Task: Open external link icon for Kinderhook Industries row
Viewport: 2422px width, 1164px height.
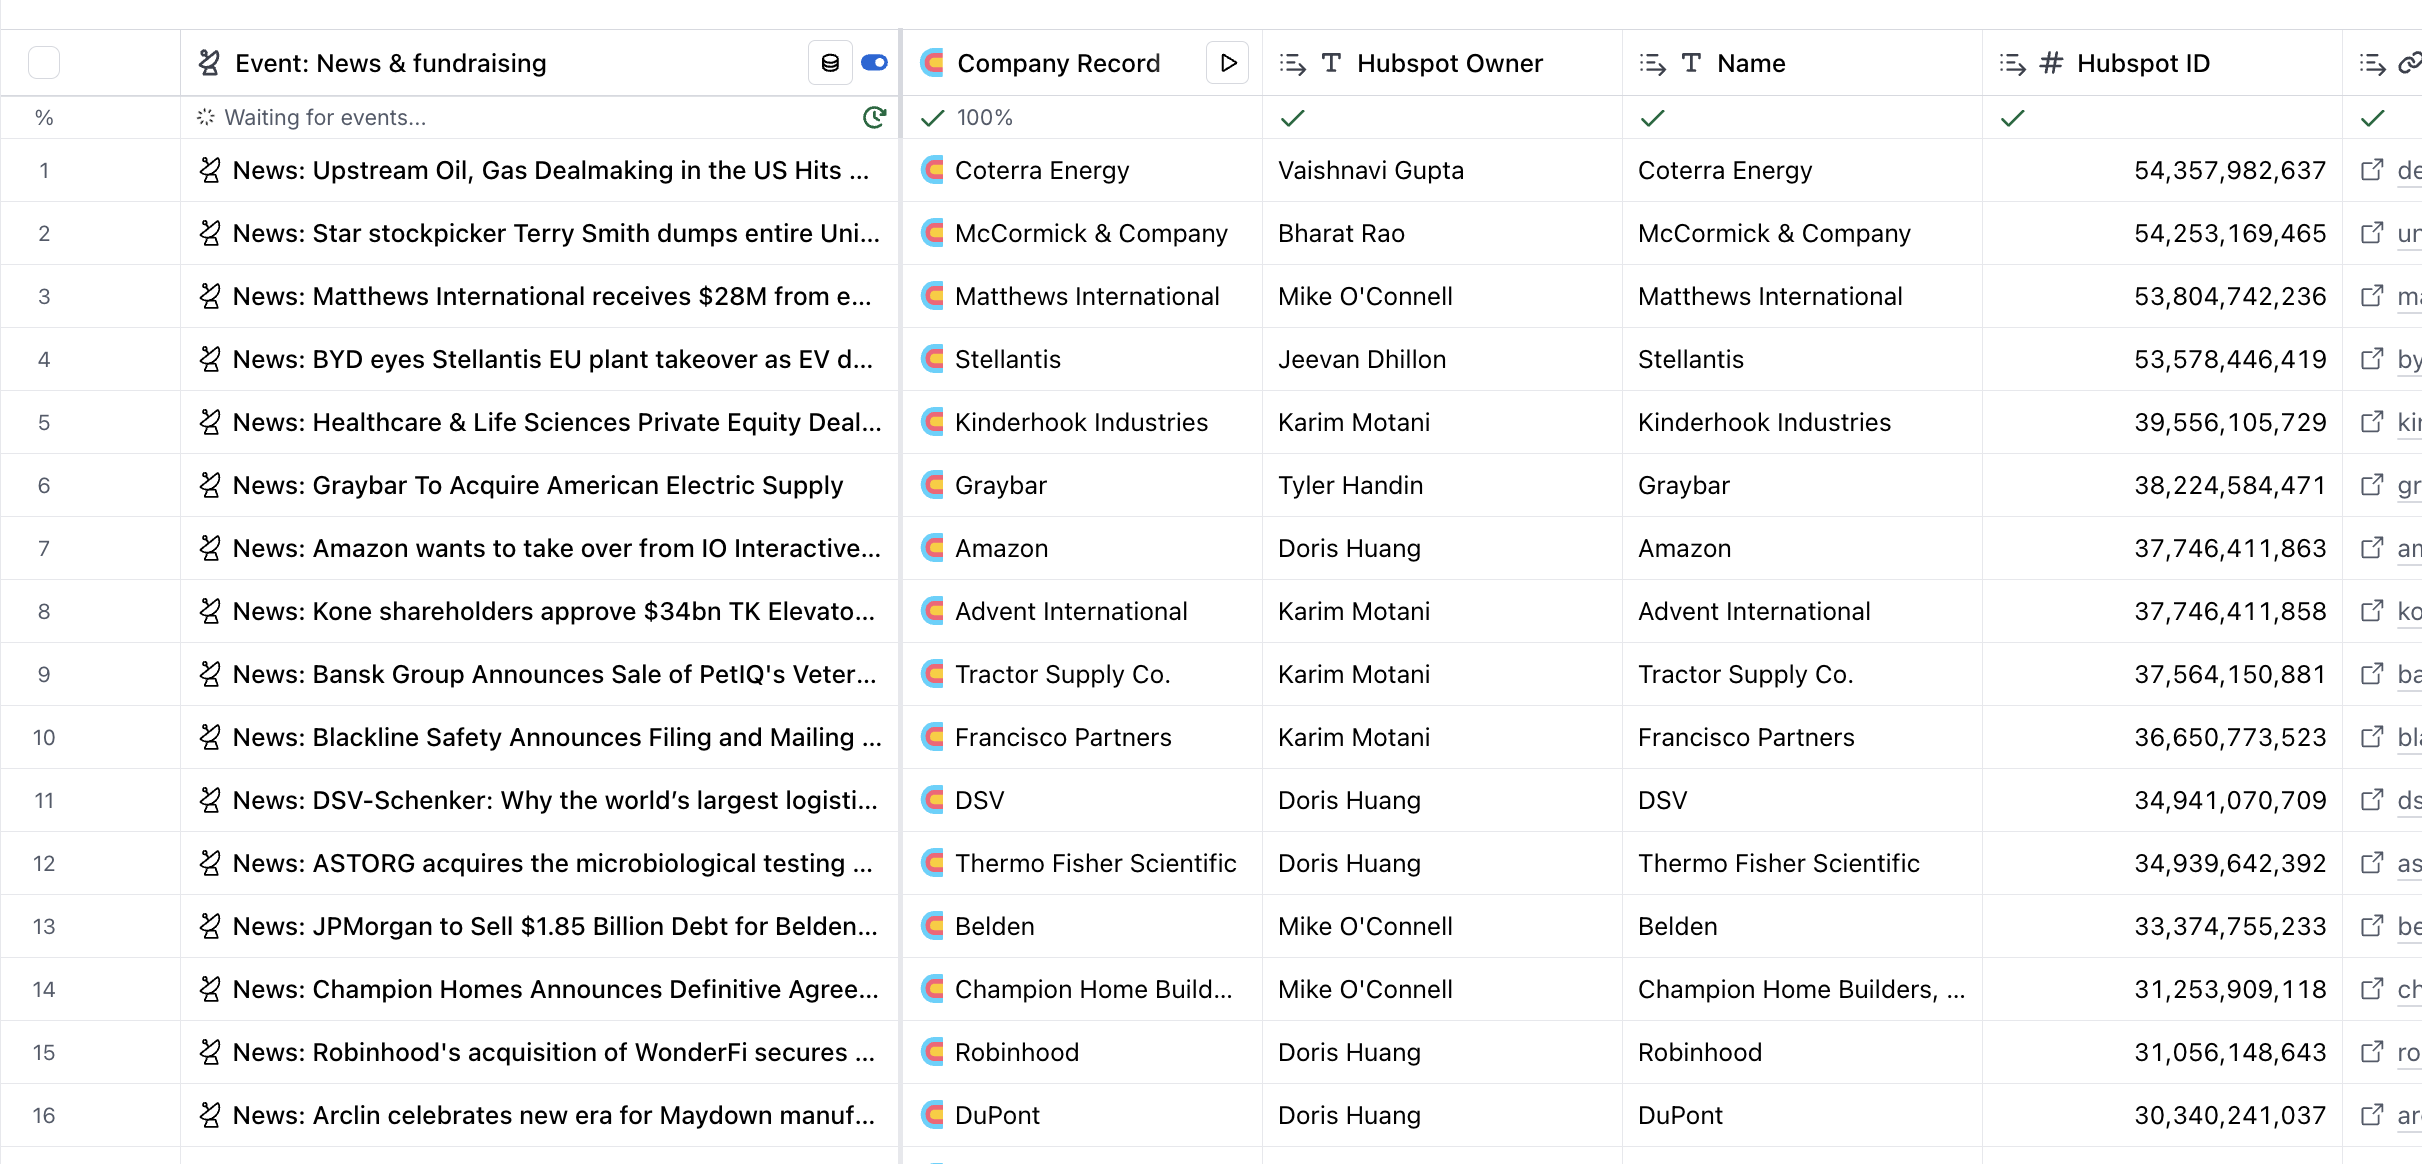Action: pyautogui.click(x=2372, y=422)
